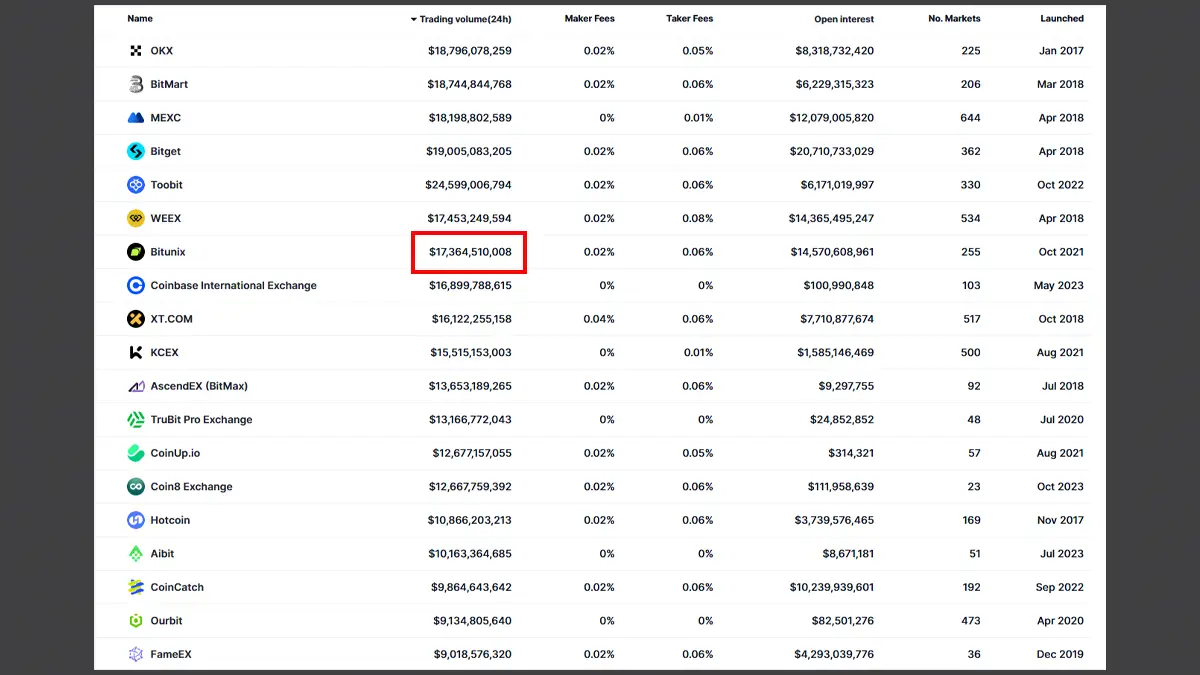
Task: Click the CoinCatch exchange logo icon
Action: (136, 587)
